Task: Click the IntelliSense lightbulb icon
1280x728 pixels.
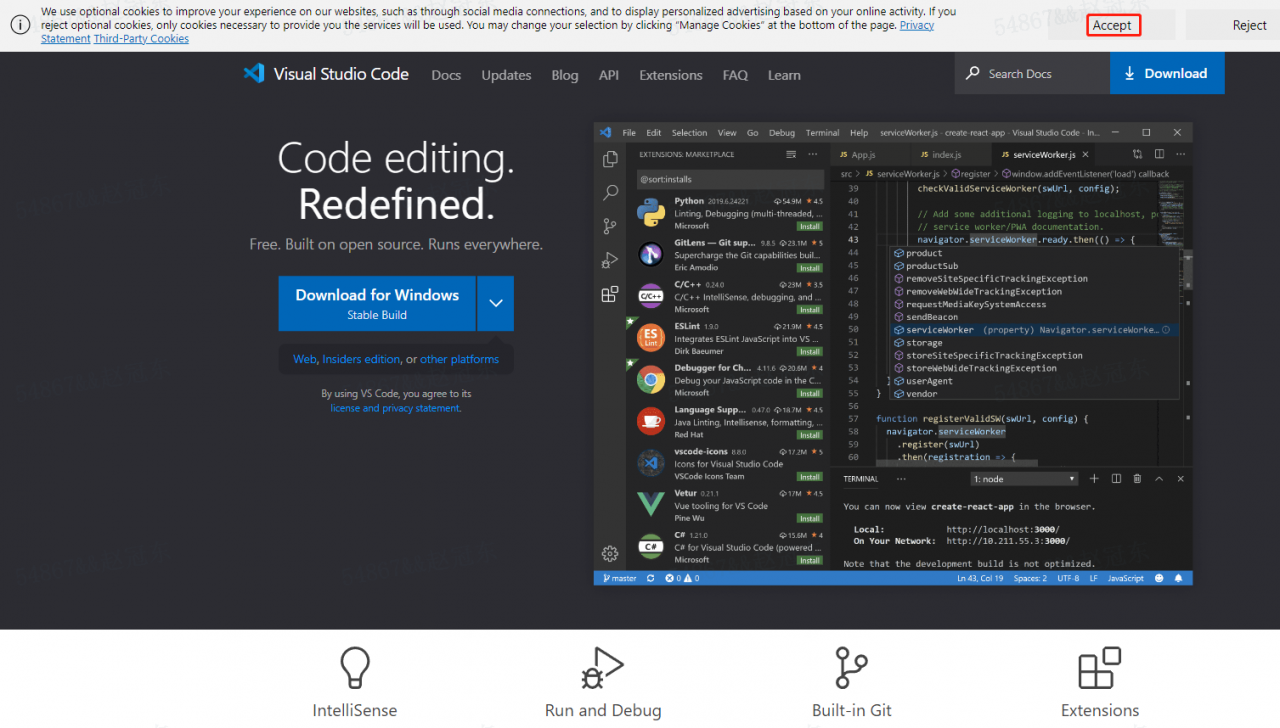Action: pyautogui.click(x=355, y=667)
